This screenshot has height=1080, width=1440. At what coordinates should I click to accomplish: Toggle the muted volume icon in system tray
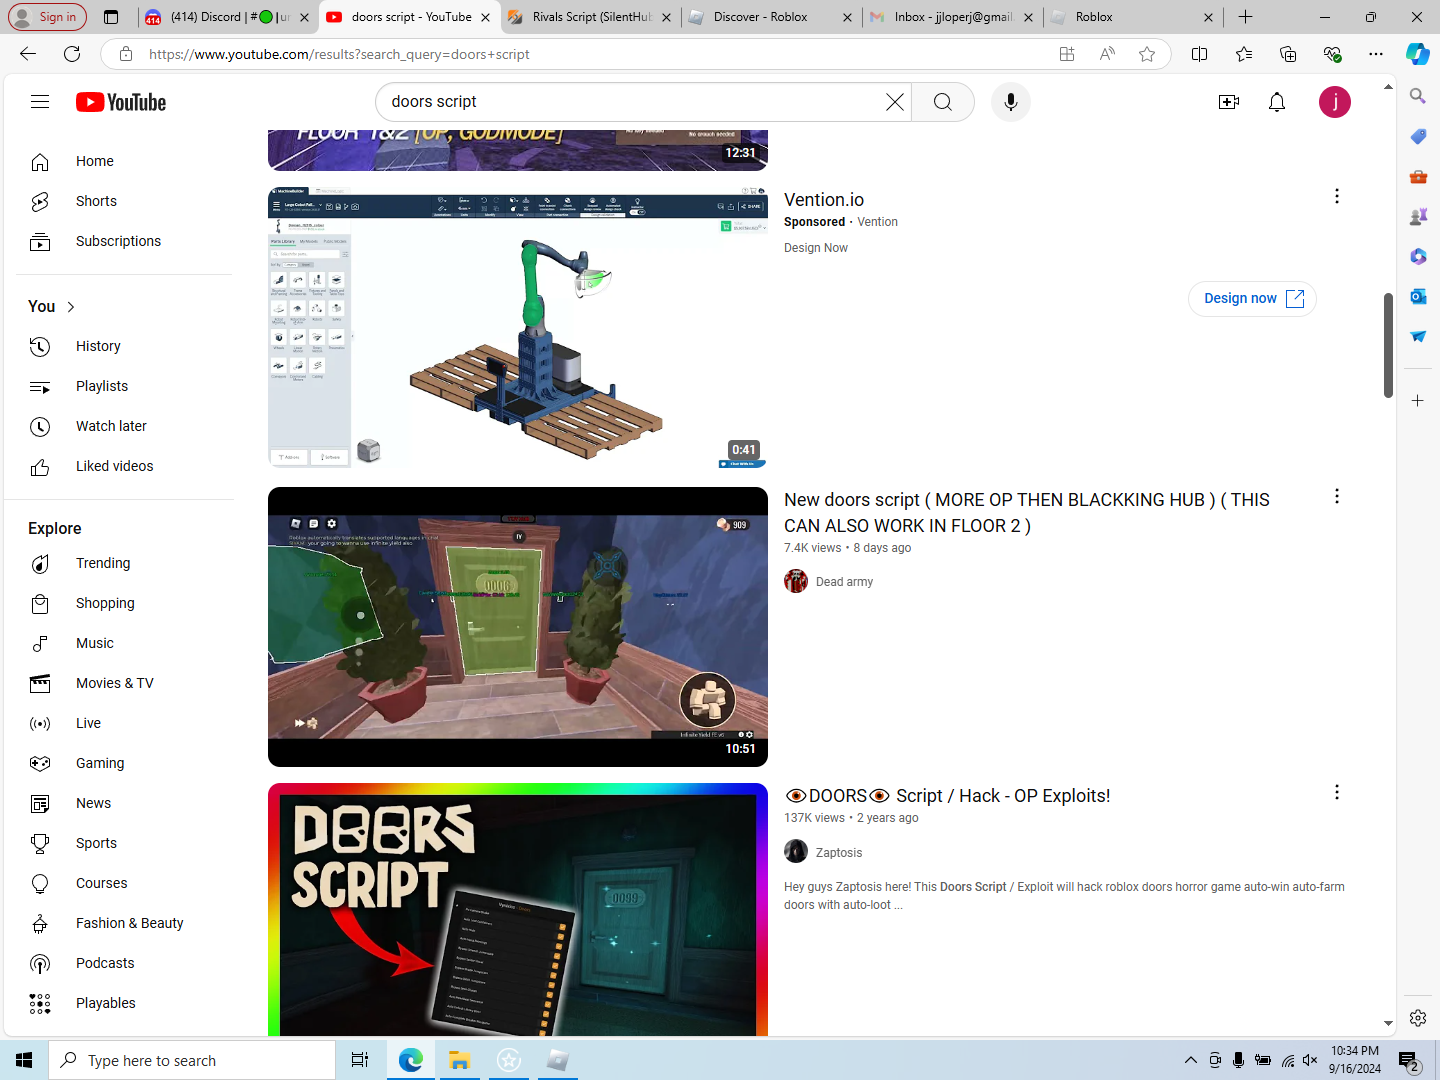point(1310,1060)
